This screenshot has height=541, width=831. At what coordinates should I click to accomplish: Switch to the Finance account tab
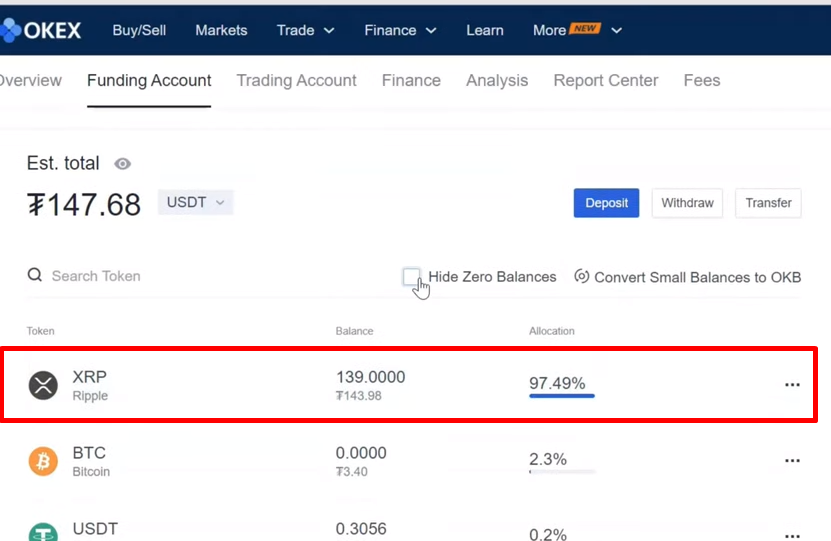[411, 81]
